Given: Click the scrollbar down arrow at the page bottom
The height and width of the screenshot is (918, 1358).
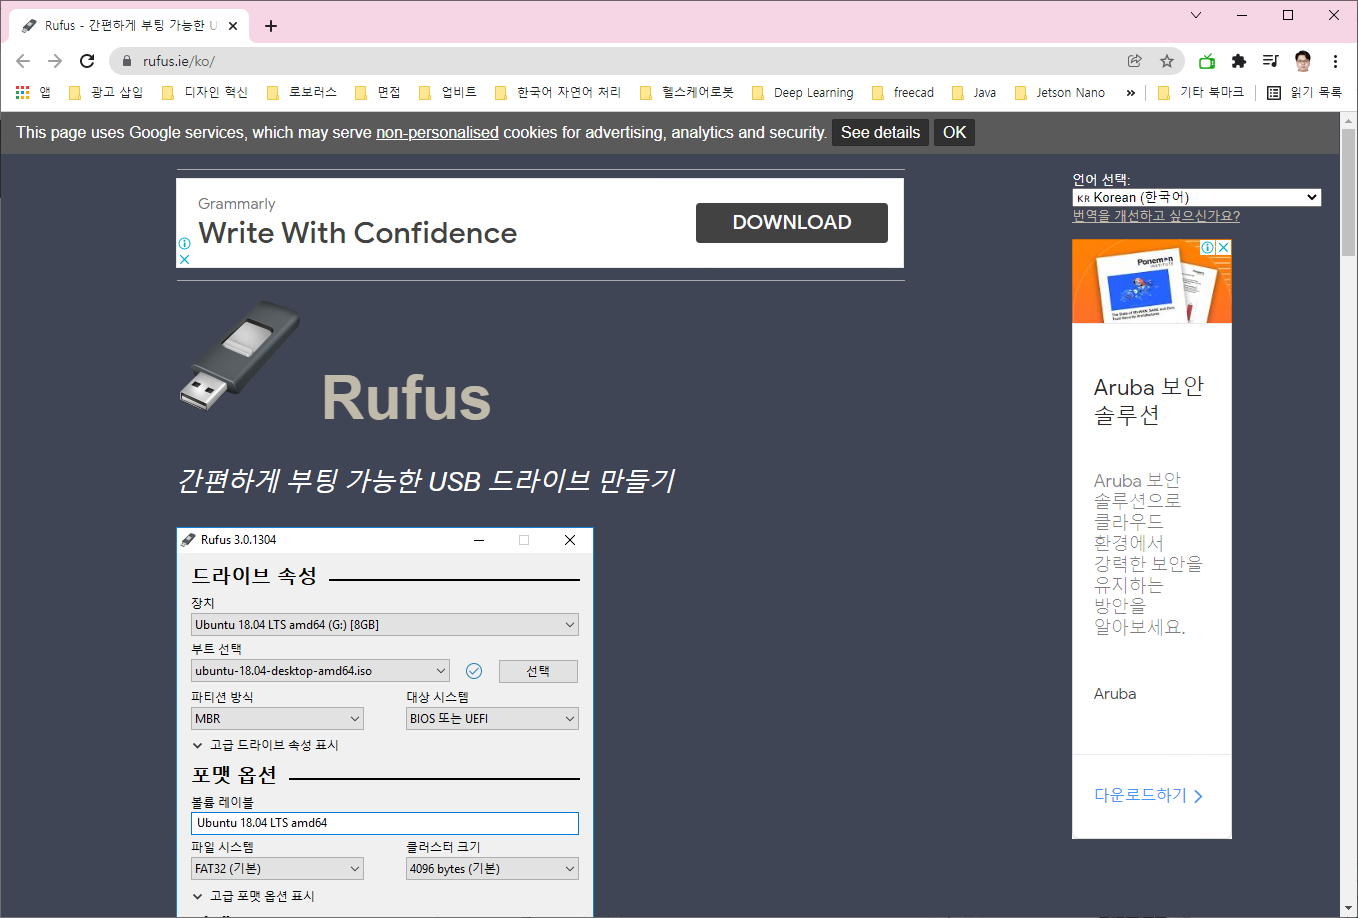Looking at the screenshot, I should (x=1348, y=909).
